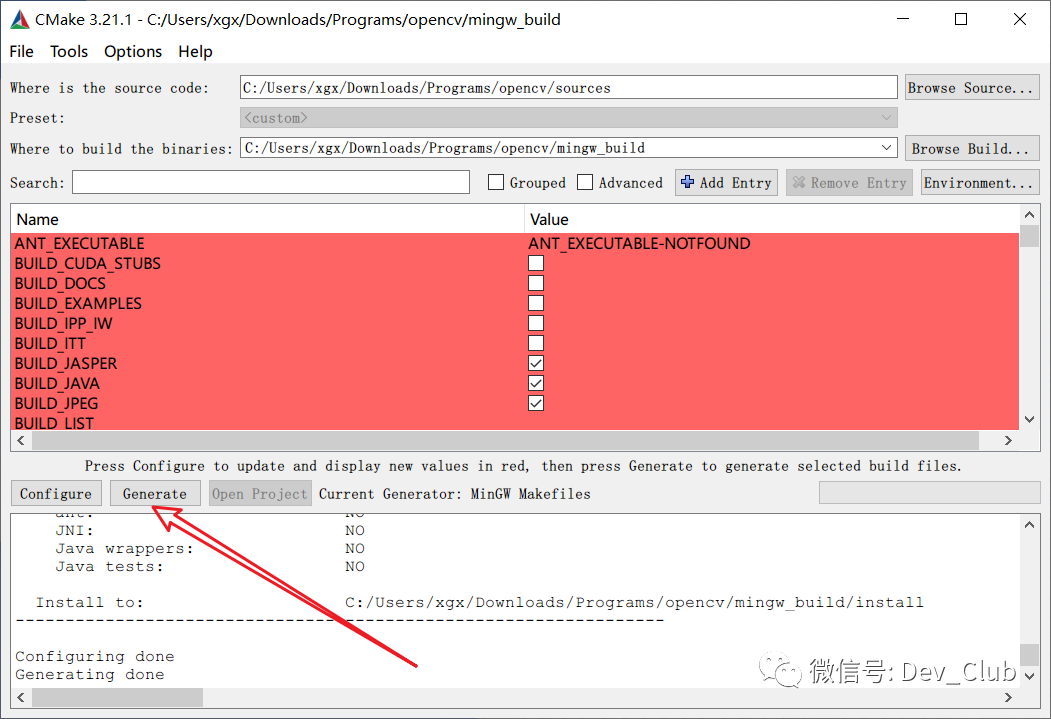The height and width of the screenshot is (719, 1051).
Task: Click the plus icon on Add Entry
Action: point(687,182)
